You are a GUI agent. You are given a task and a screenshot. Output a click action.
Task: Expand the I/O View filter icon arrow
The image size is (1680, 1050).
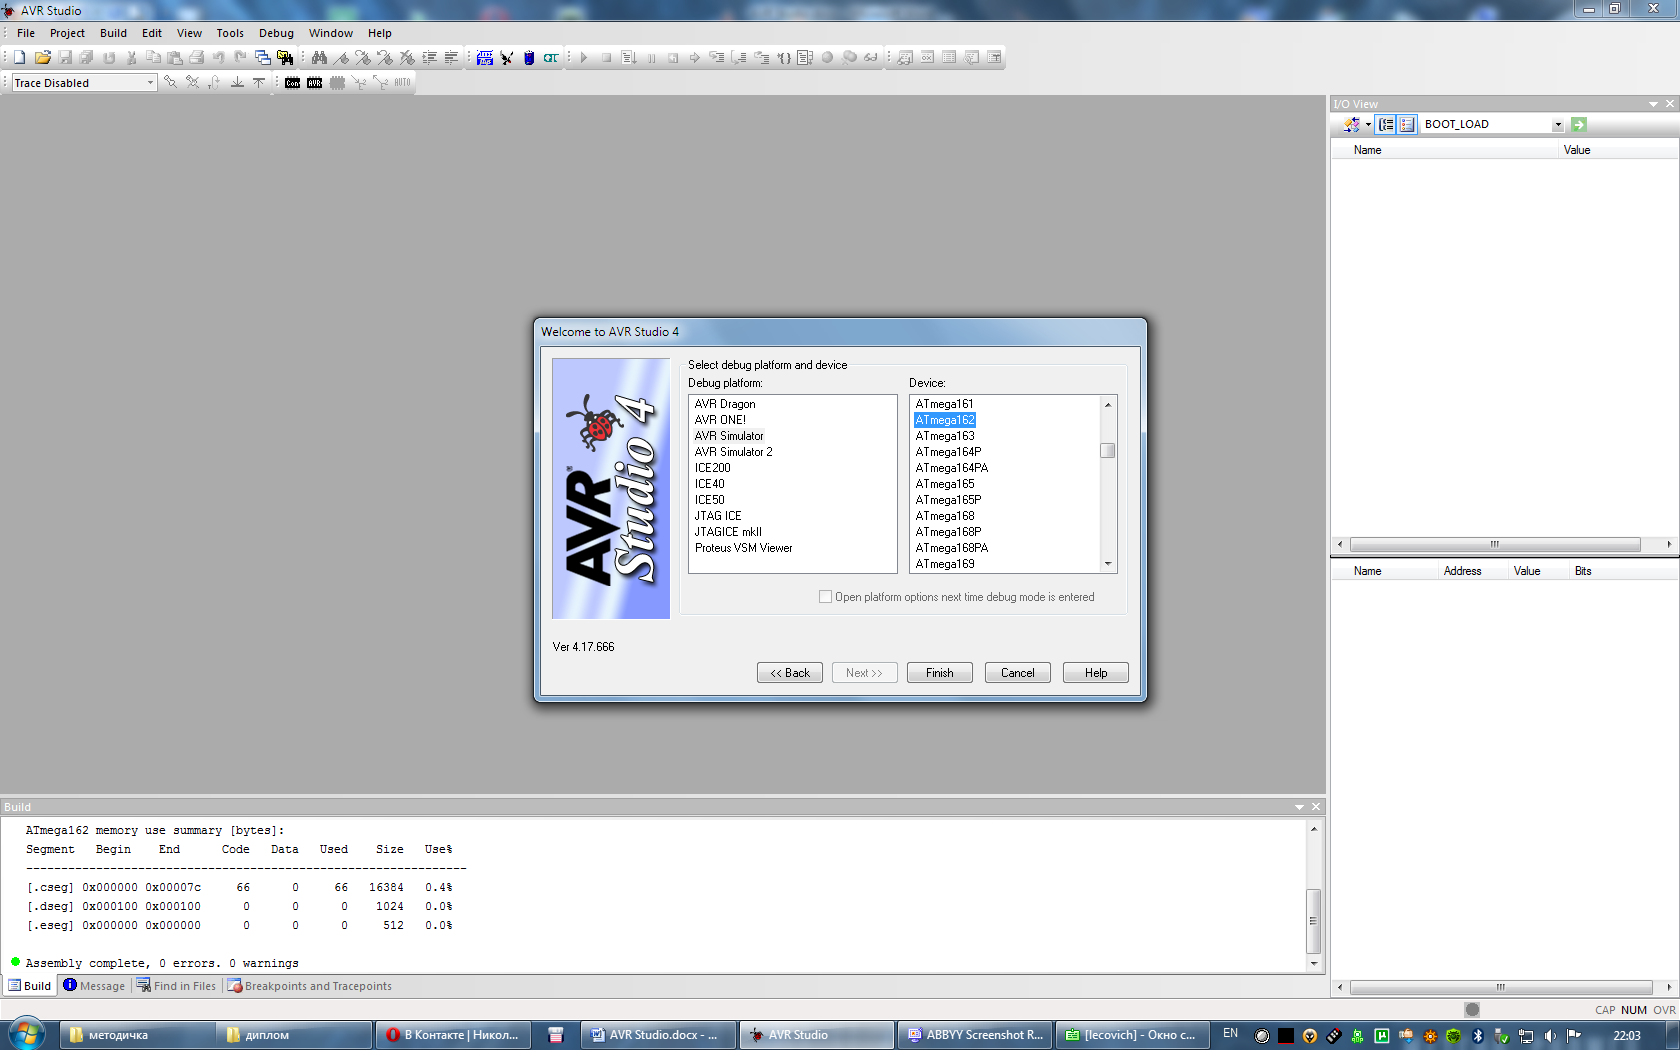1368,125
